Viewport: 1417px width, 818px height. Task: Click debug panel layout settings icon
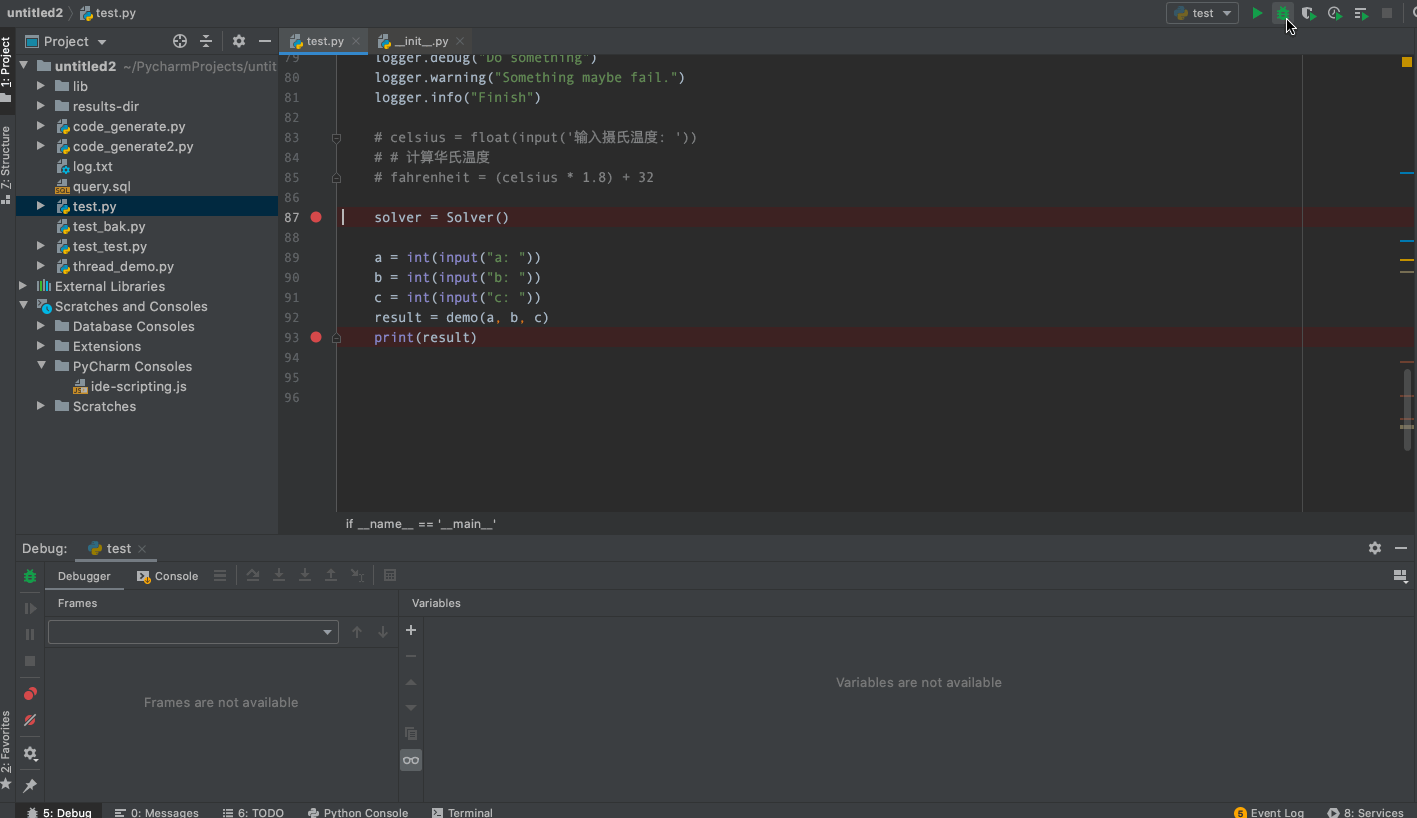coord(1400,575)
